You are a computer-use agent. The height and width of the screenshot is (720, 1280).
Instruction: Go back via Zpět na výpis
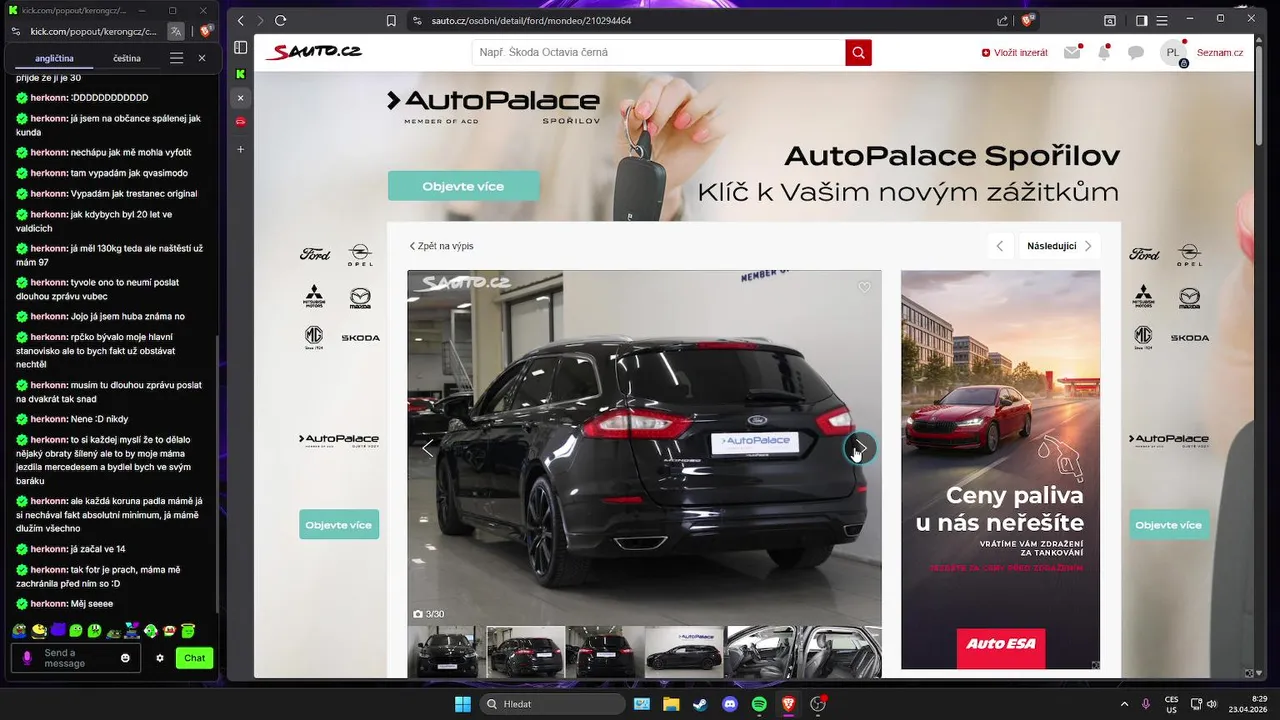point(441,246)
